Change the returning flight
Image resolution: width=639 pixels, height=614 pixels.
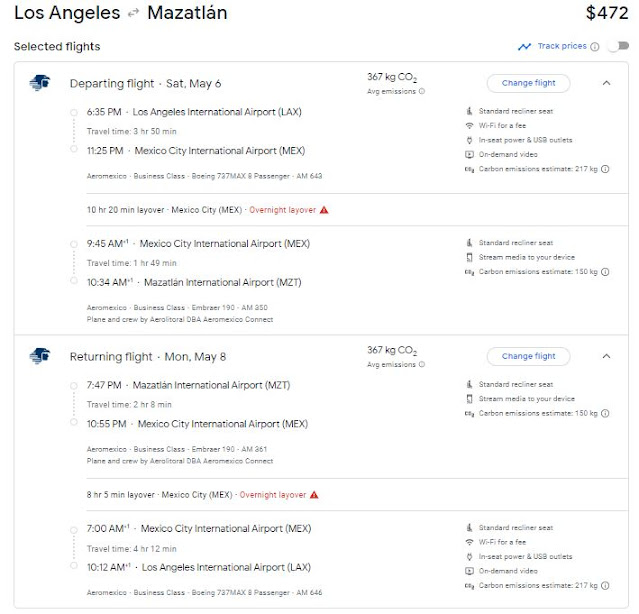point(528,356)
